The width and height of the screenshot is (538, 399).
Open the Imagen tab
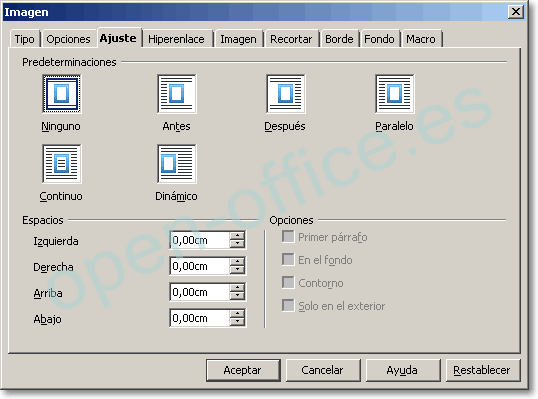point(238,39)
